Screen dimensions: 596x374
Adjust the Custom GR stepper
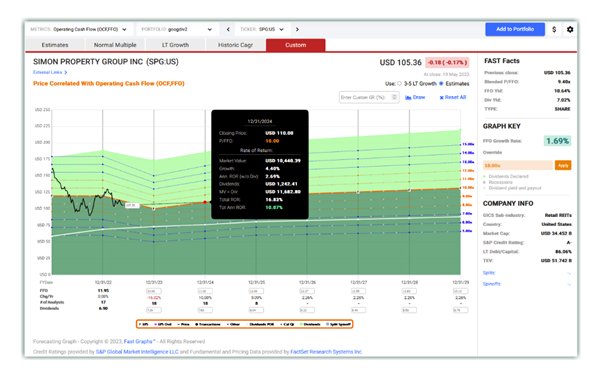(x=395, y=97)
